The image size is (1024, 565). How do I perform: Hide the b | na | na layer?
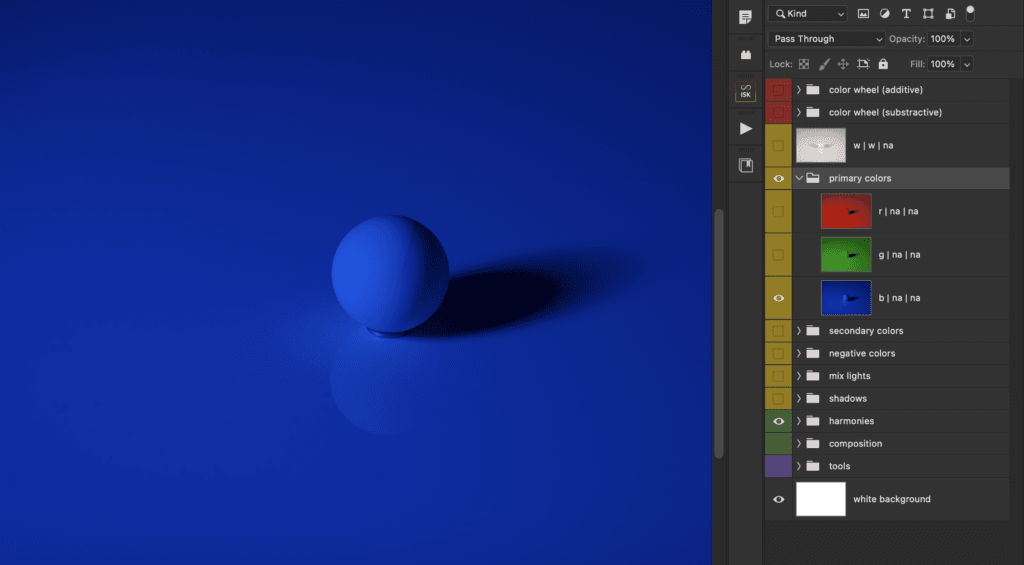point(778,298)
